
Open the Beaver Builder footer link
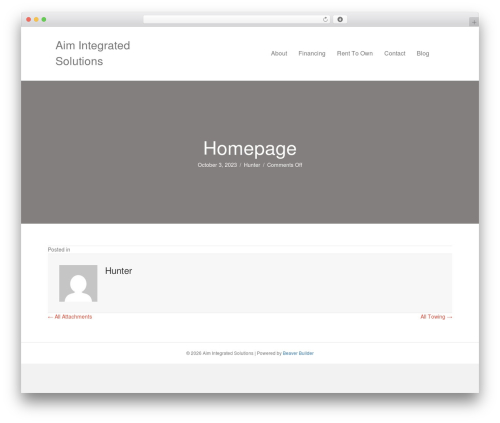click(x=298, y=353)
